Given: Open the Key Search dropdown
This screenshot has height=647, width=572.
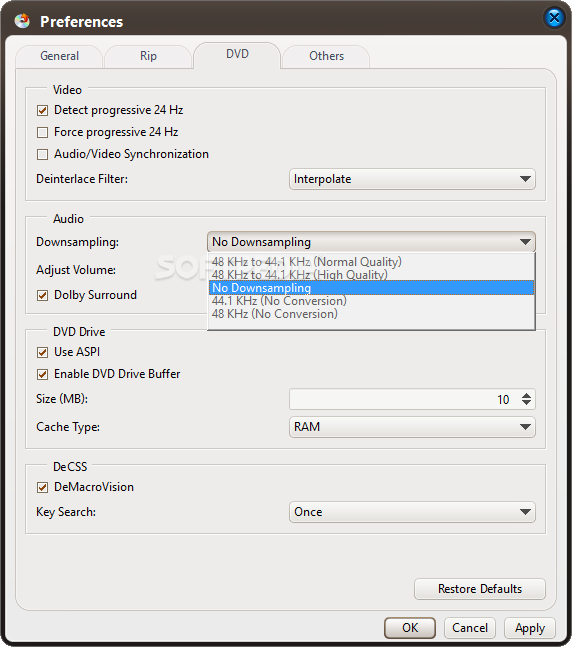Looking at the screenshot, I should coord(412,512).
